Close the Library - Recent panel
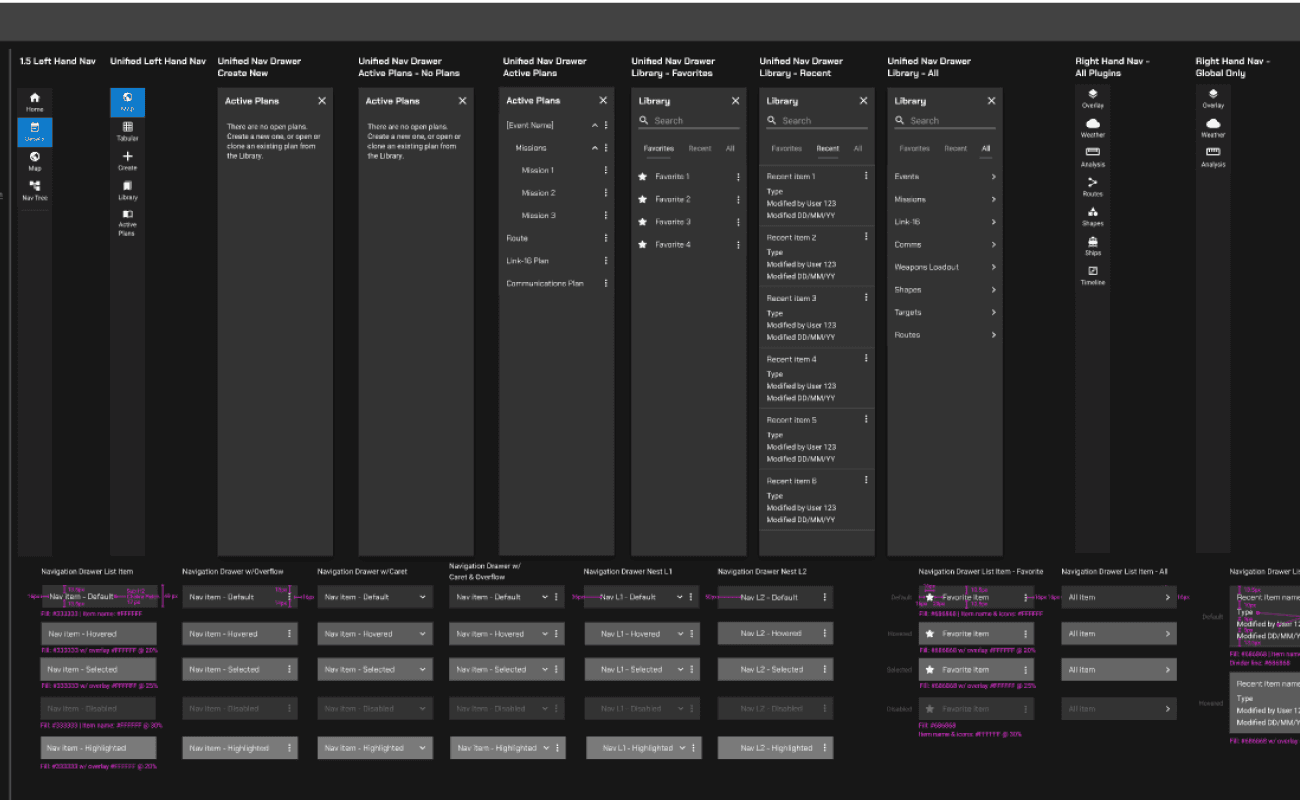The image size is (1300, 800). [x=864, y=101]
